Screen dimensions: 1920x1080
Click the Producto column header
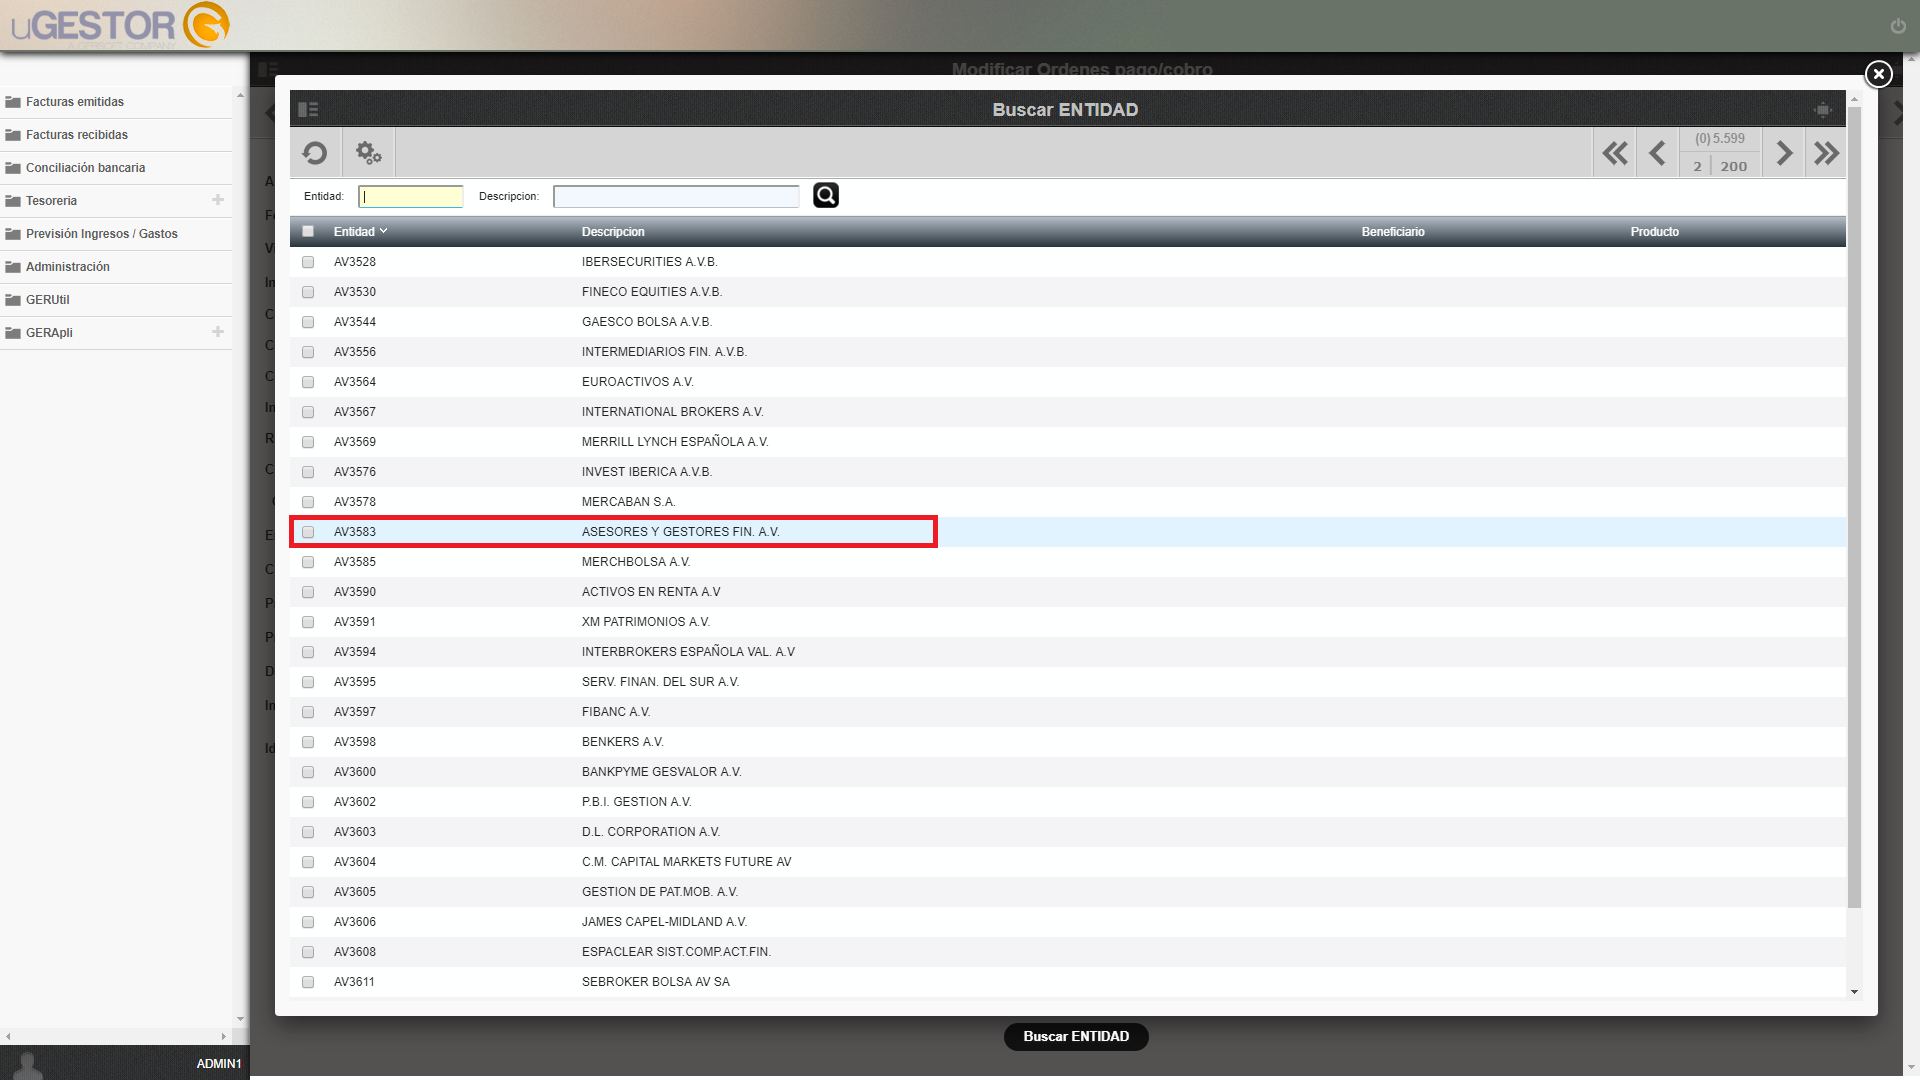(x=1655, y=231)
